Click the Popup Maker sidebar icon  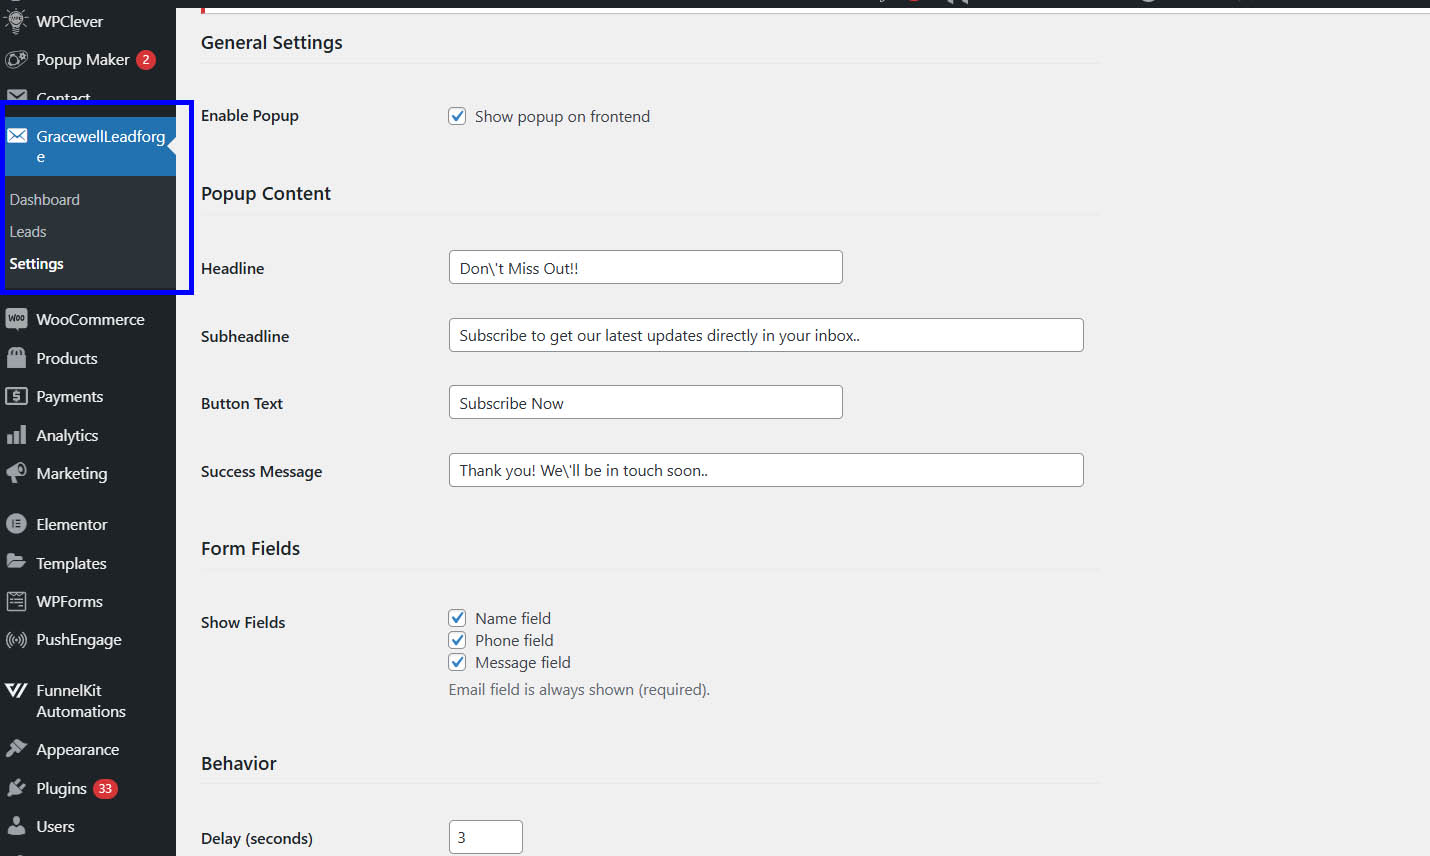coord(16,60)
